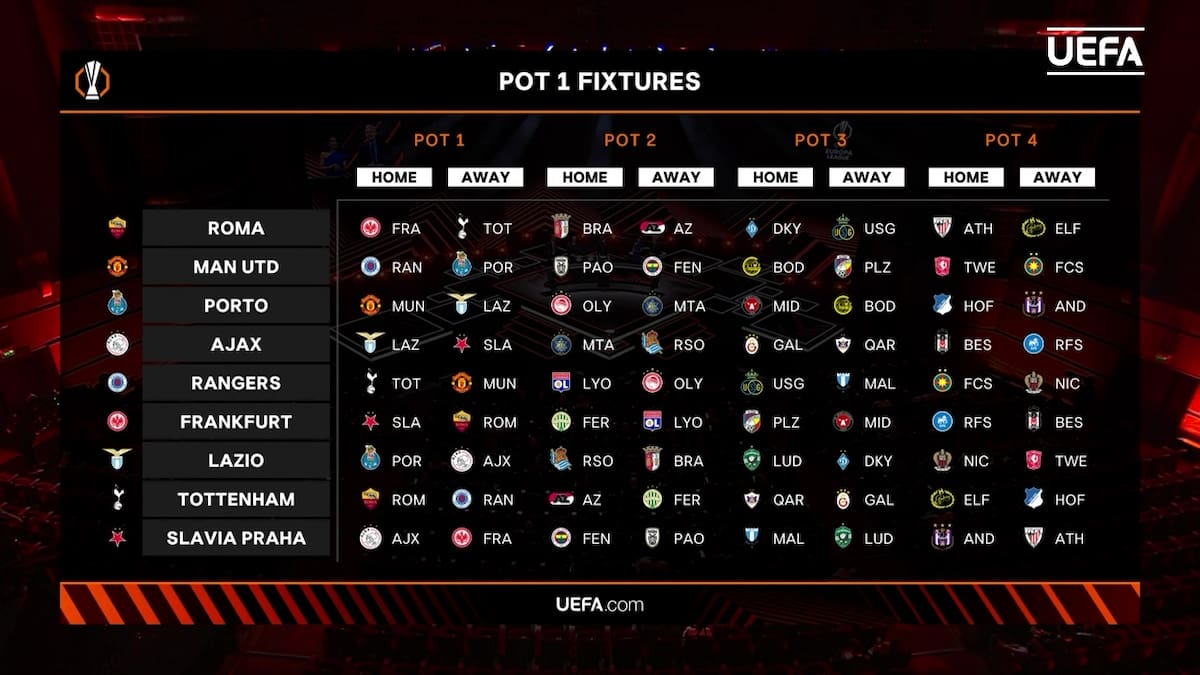
Task: Click the POT 2 orange heading
Action: coord(630,140)
